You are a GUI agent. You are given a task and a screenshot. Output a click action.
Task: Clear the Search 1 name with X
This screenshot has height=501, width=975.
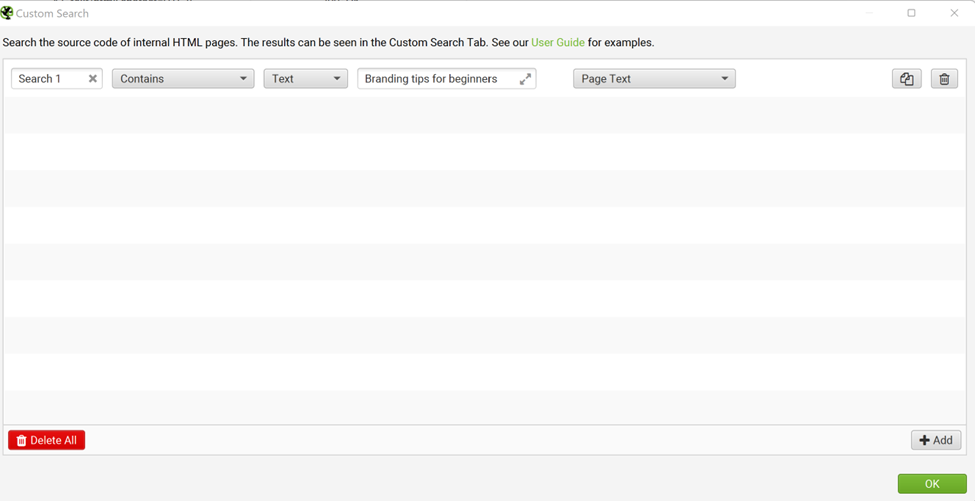tap(93, 79)
